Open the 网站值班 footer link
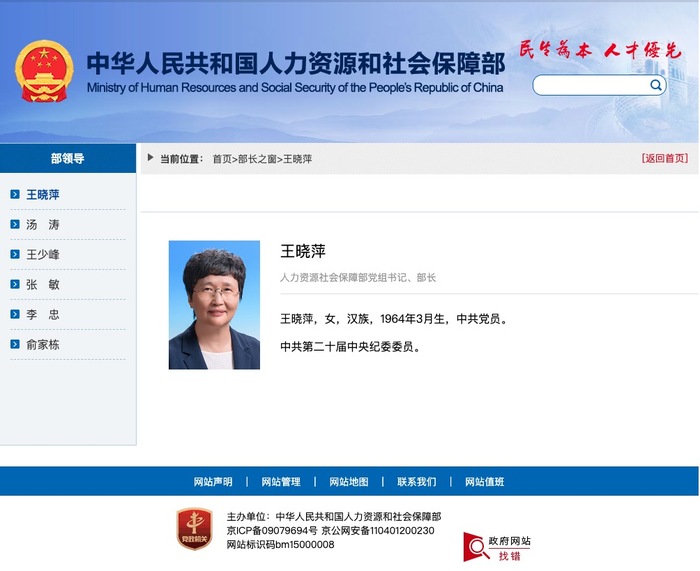Screen dimensions: 700x571 click(484, 482)
